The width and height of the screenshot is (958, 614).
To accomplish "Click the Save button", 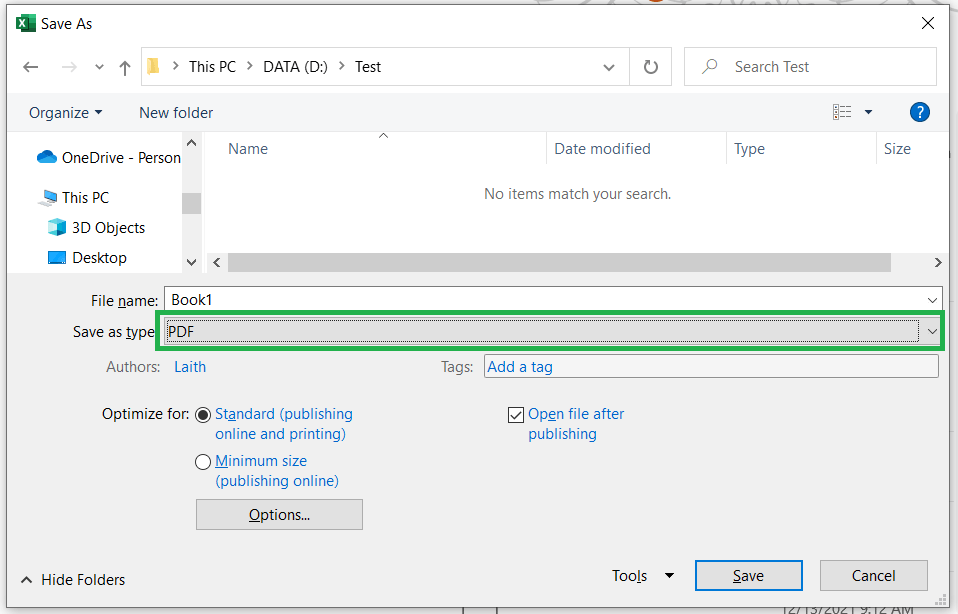I will click(748, 576).
